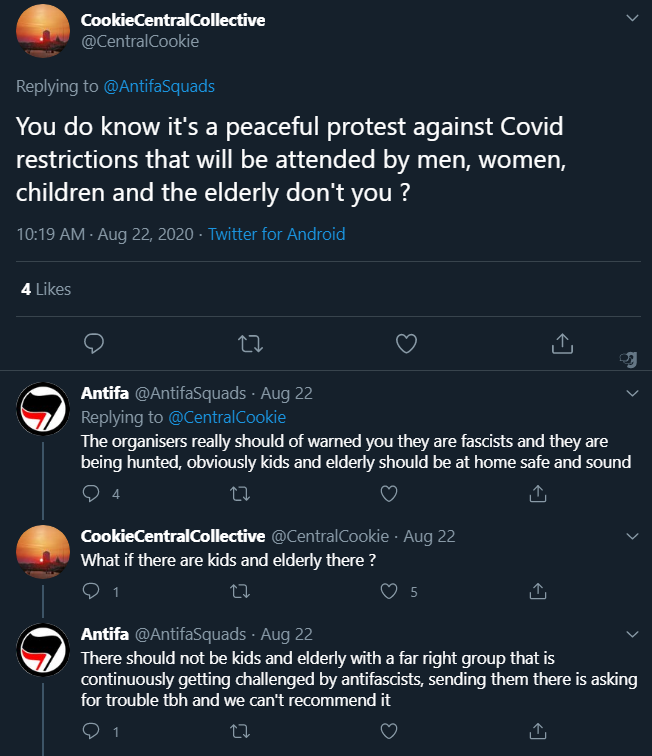Reply to the main CookieCentralCollective tweet
Screen dimensions: 652x756
(94, 344)
